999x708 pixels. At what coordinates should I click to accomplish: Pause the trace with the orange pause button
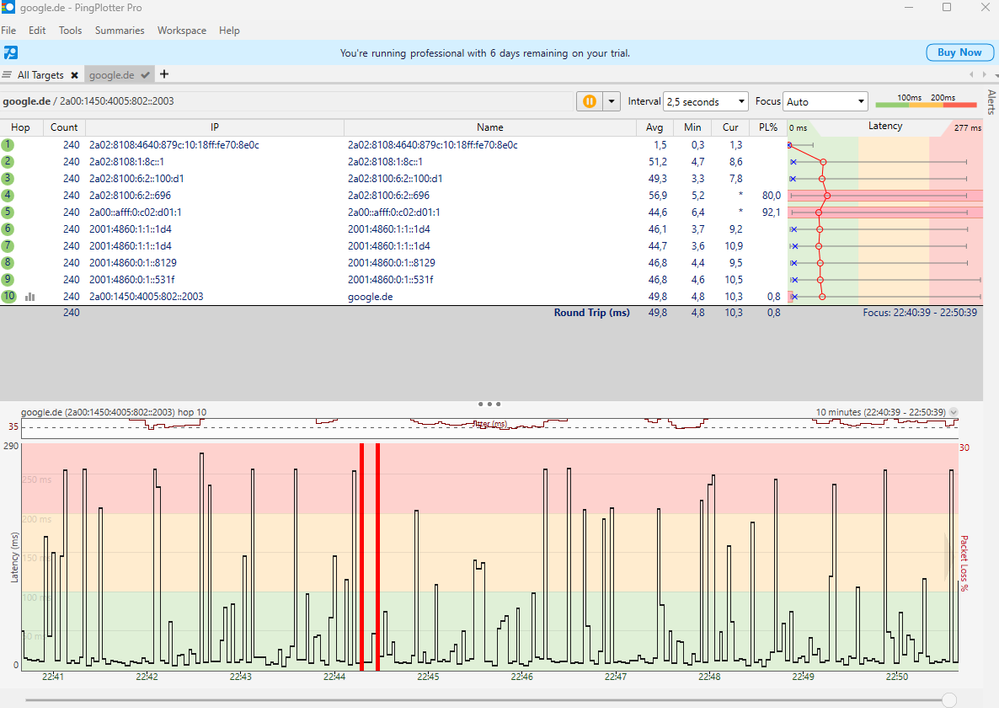point(589,101)
